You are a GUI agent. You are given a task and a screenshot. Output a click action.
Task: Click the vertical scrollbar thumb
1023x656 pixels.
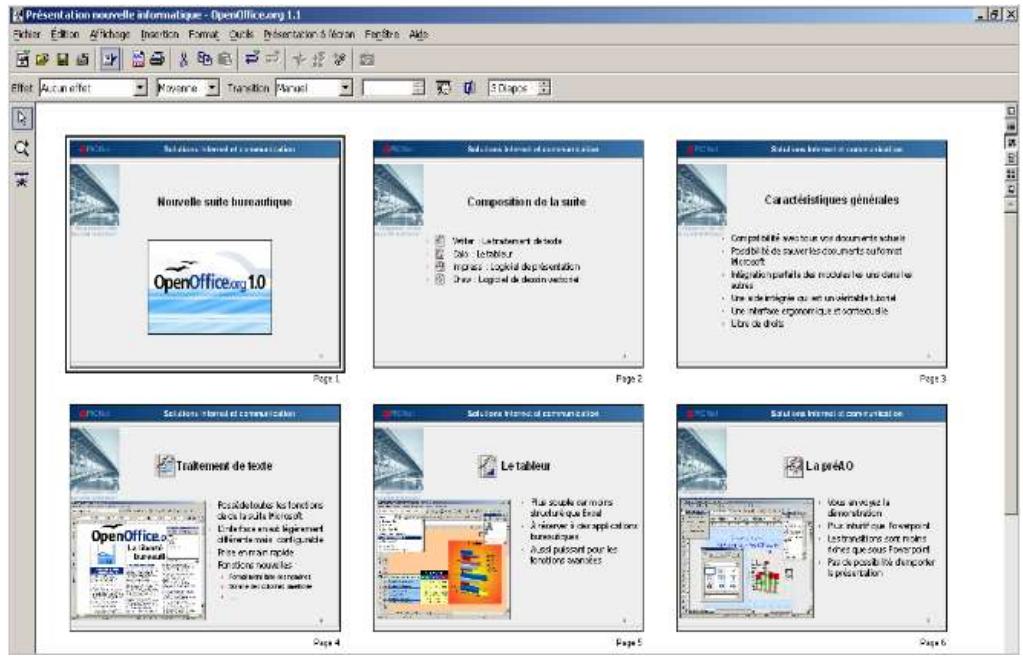click(1012, 362)
